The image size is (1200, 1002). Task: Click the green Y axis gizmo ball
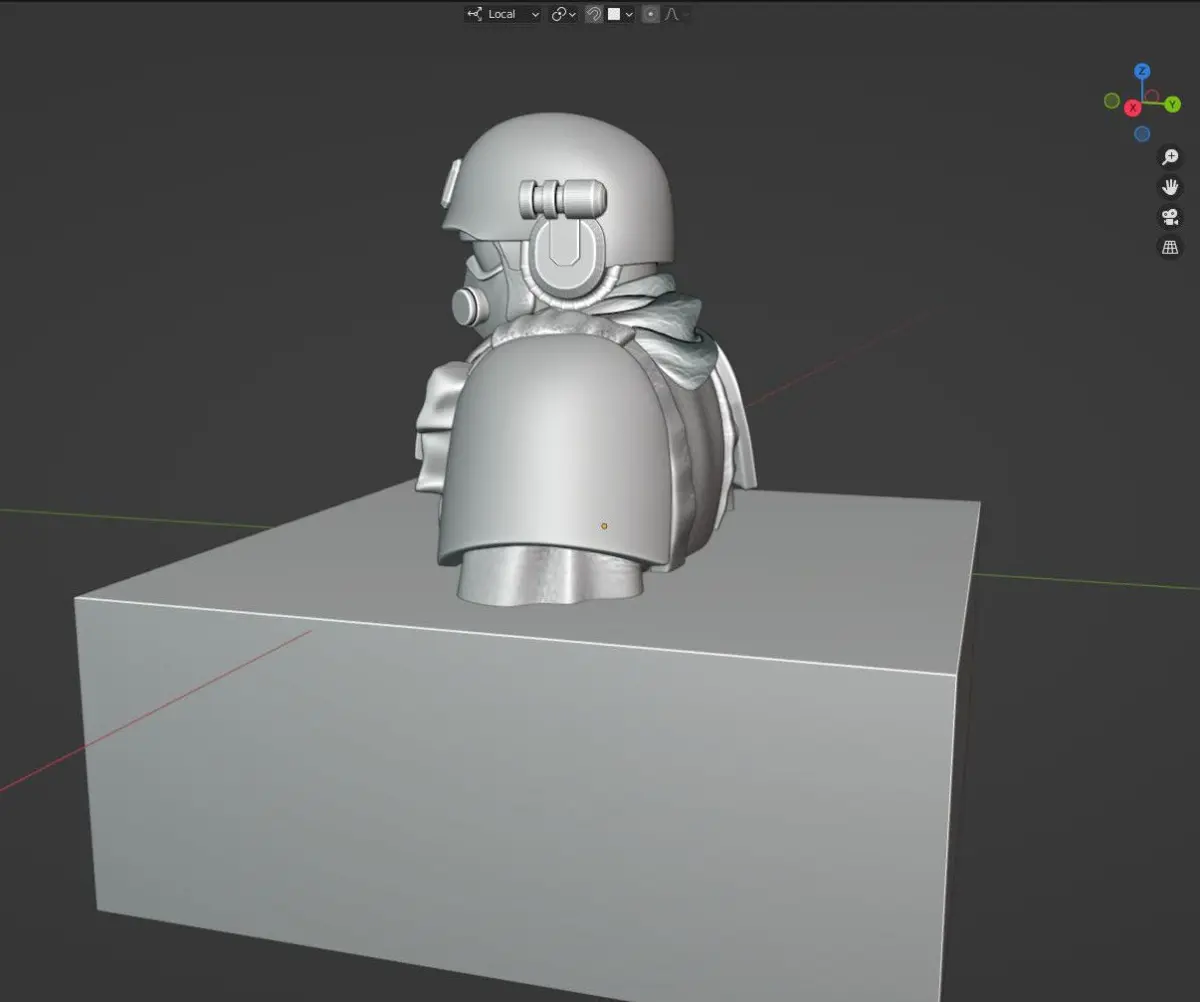[1172, 104]
